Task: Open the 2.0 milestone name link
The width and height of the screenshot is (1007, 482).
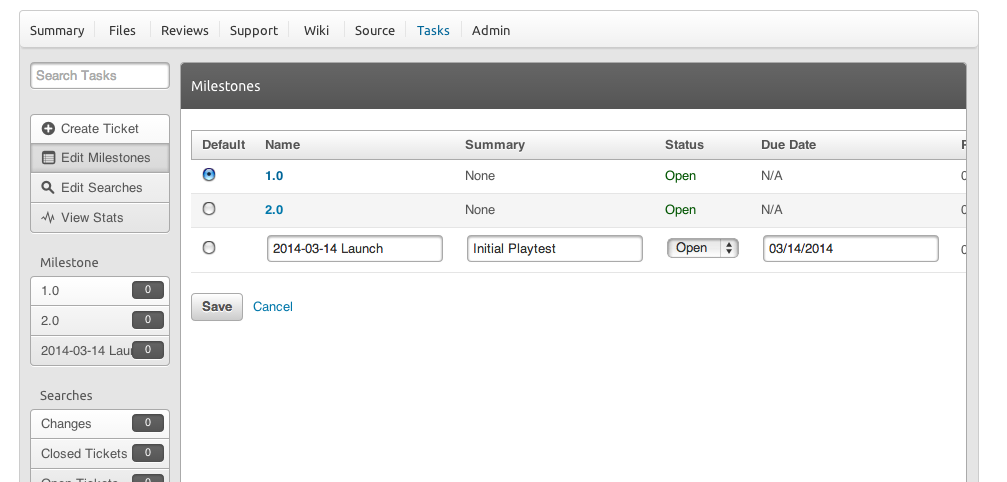Action: coord(274,210)
